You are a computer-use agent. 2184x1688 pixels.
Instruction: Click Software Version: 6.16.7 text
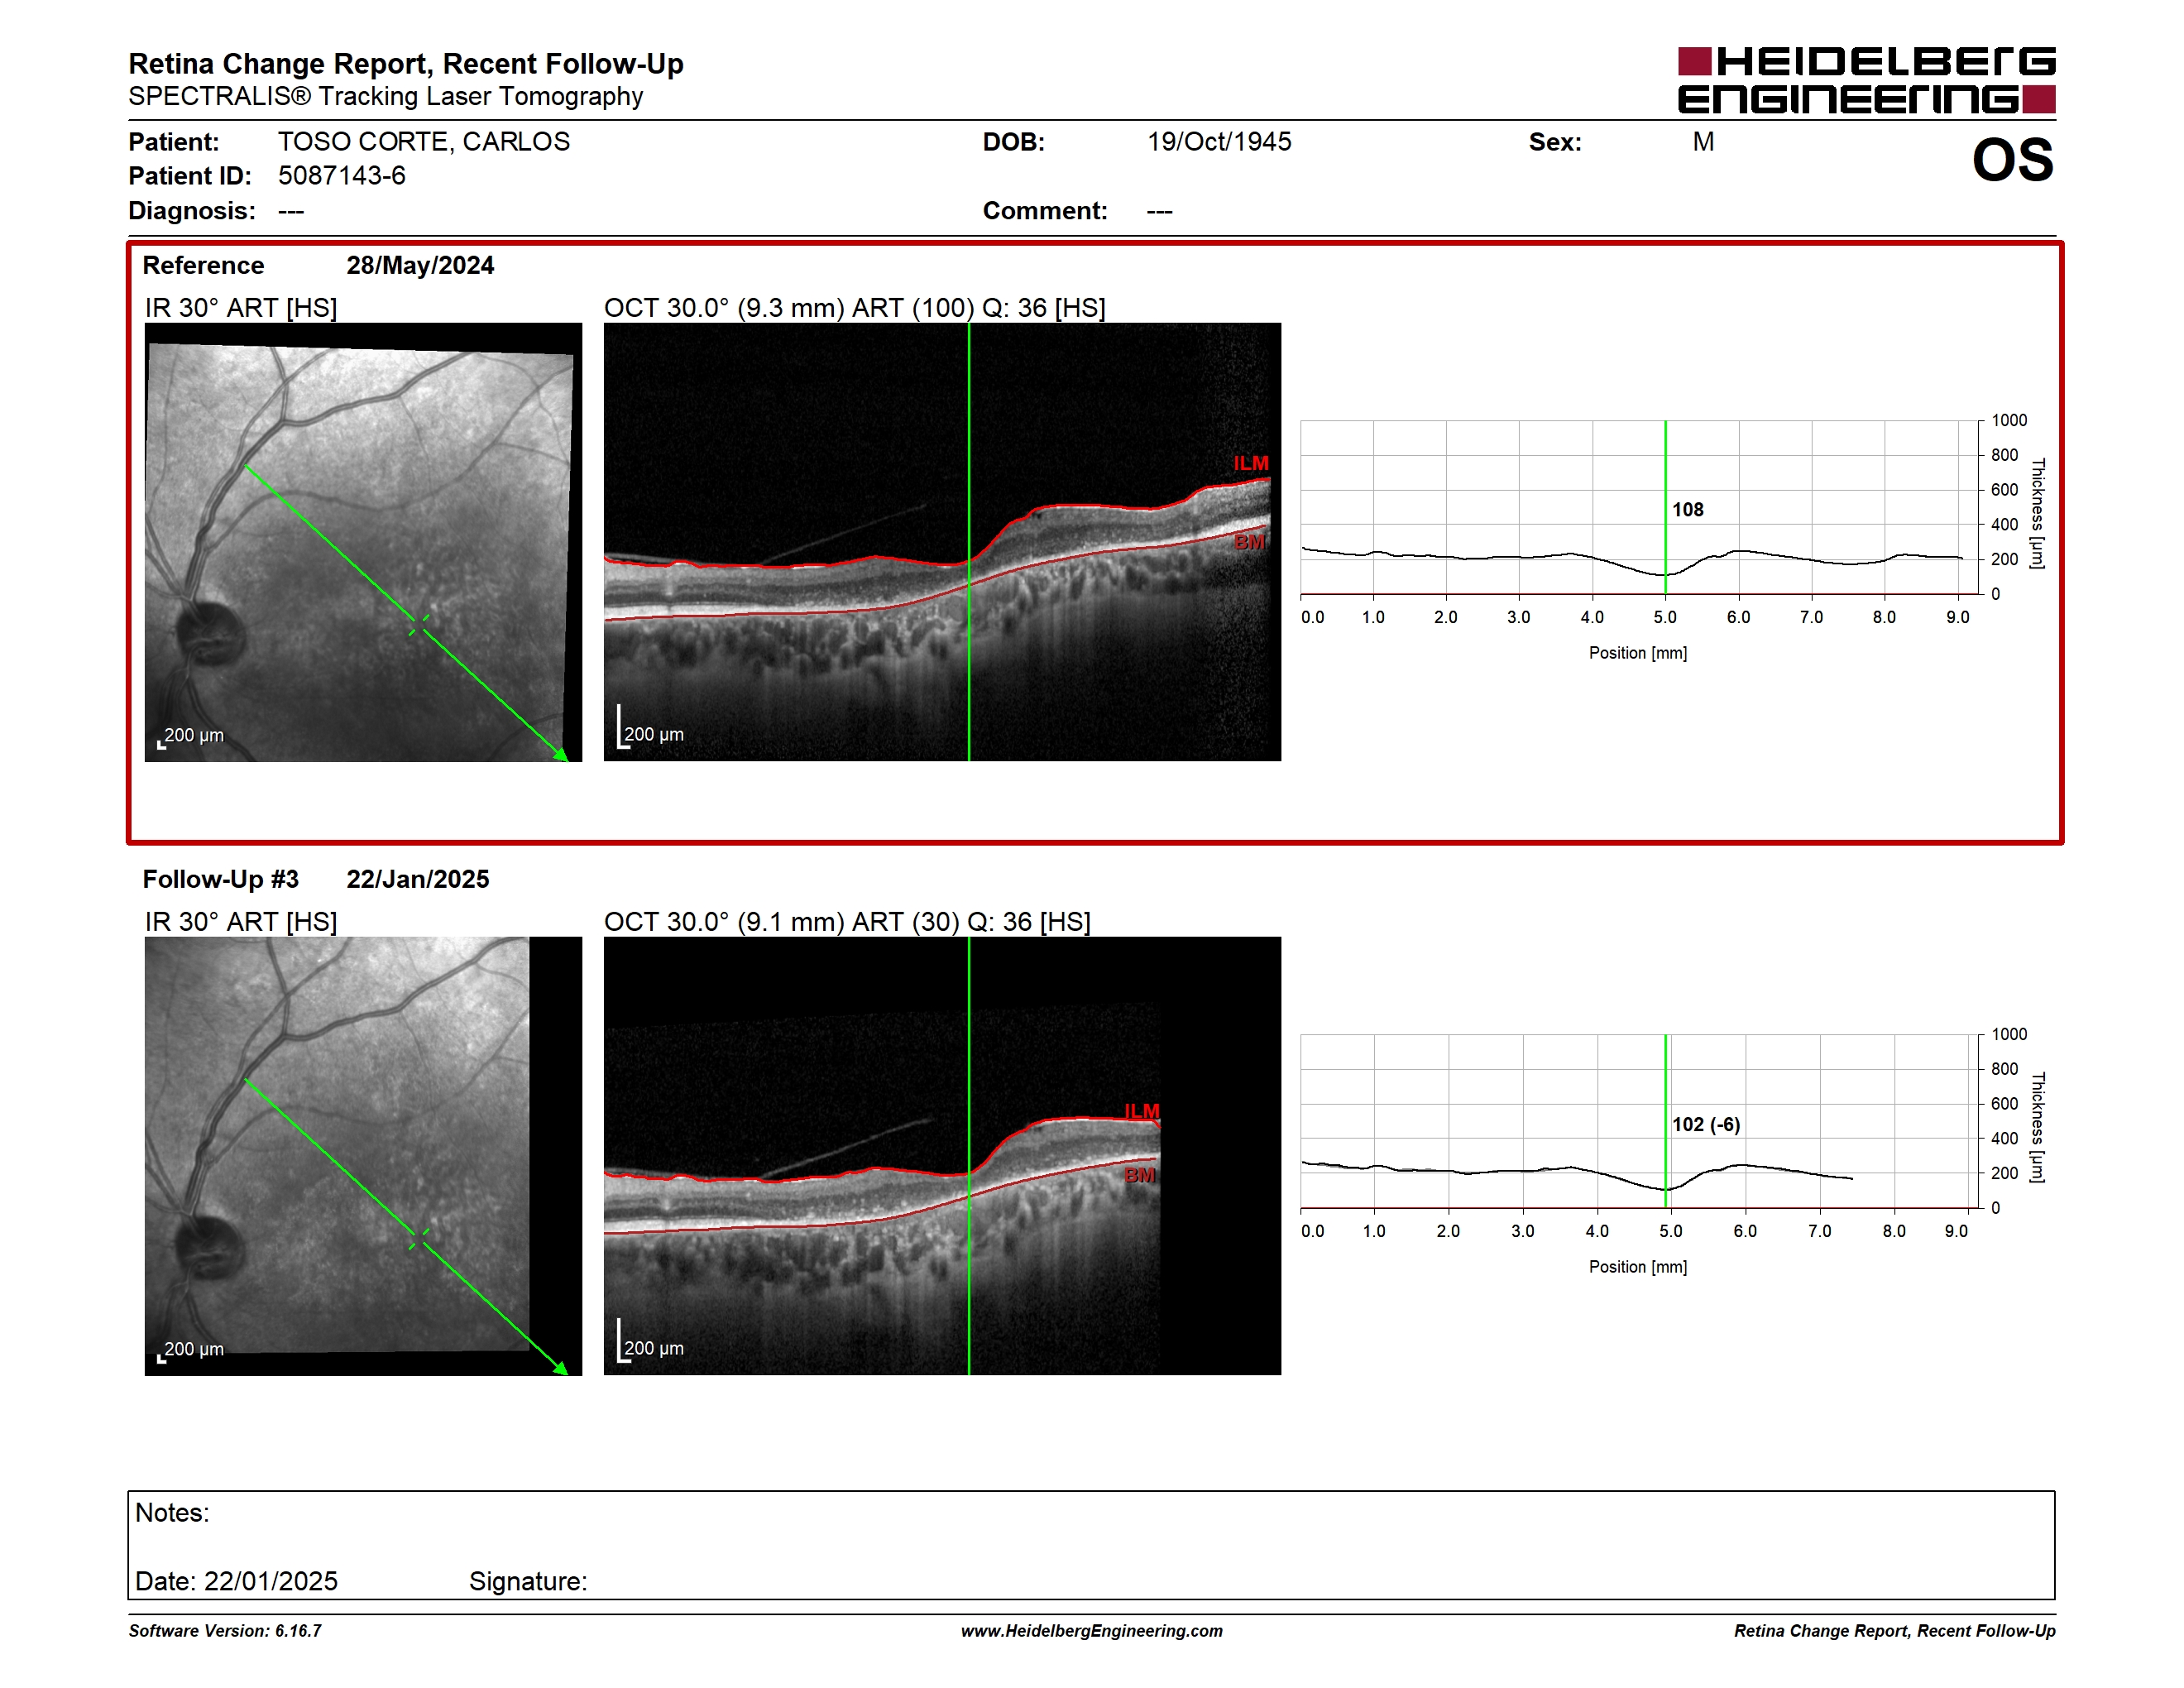click(x=225, y=1631)
